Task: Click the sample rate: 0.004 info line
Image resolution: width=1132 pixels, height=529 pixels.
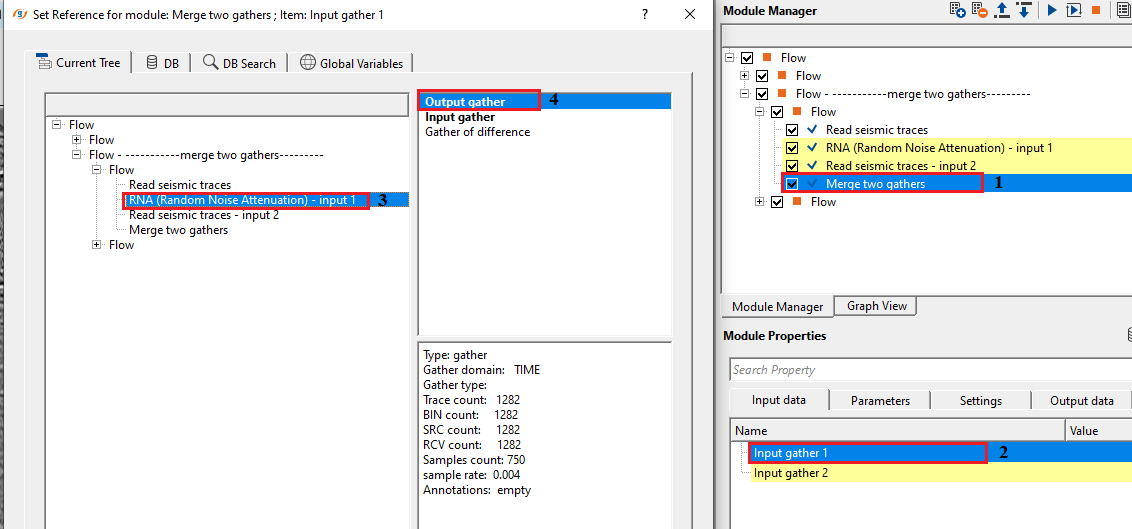Action: [x=471, y=475]
